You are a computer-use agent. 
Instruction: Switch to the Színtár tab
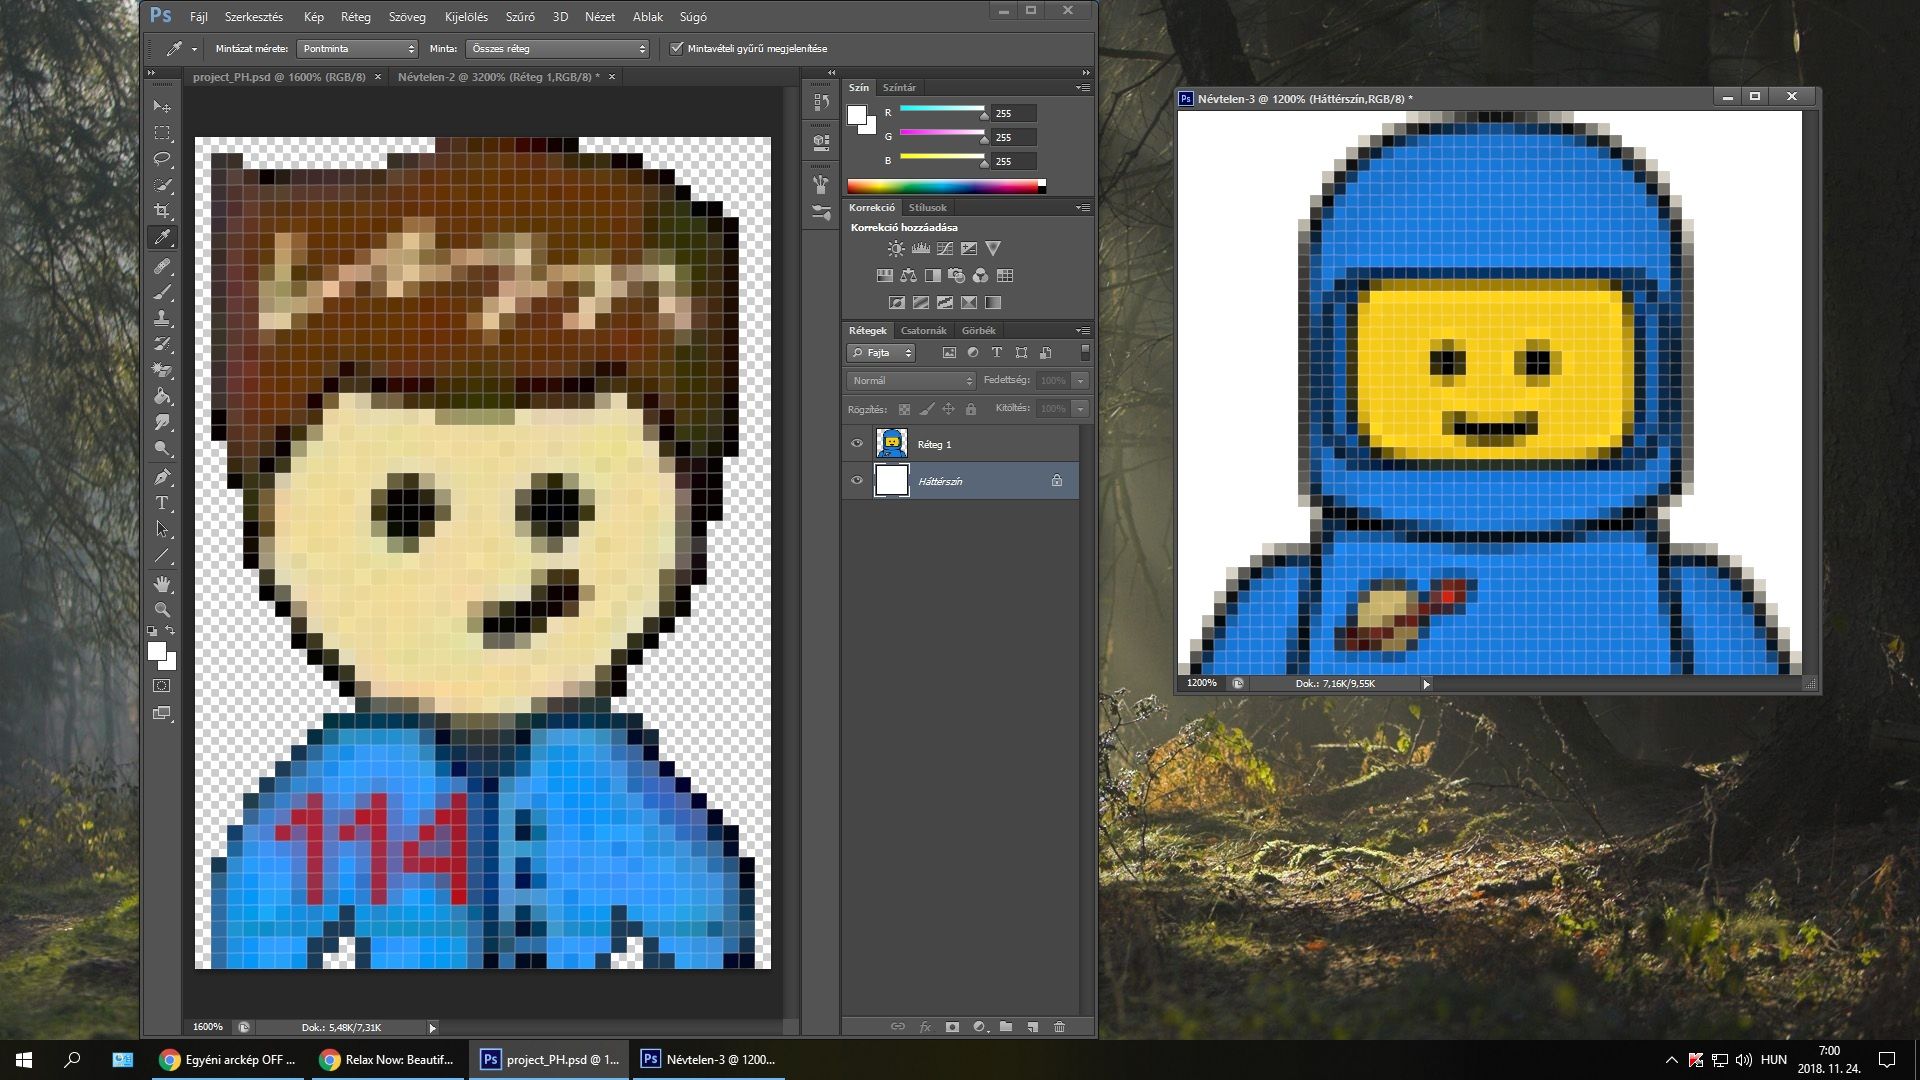[899, 88]
